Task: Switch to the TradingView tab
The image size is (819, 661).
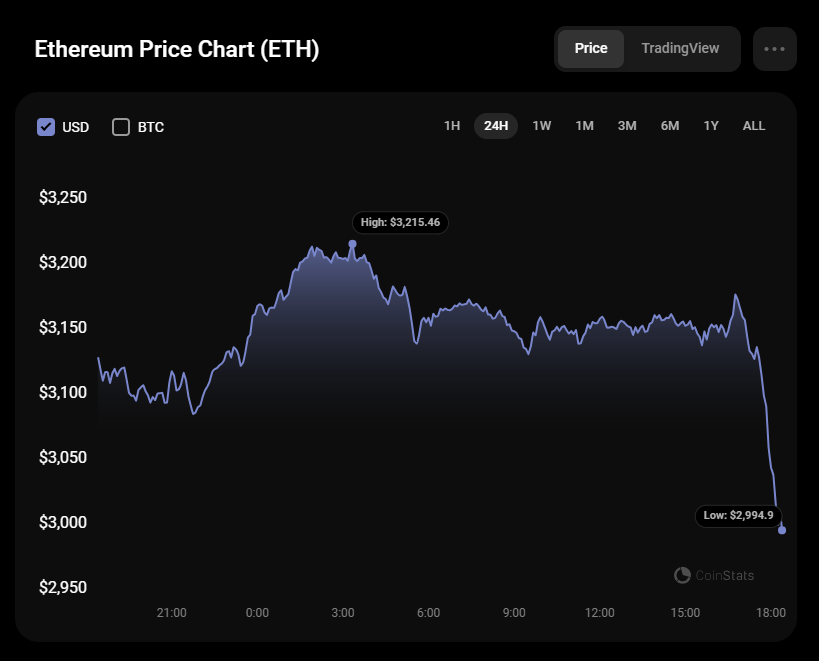Action: [680, 49]
